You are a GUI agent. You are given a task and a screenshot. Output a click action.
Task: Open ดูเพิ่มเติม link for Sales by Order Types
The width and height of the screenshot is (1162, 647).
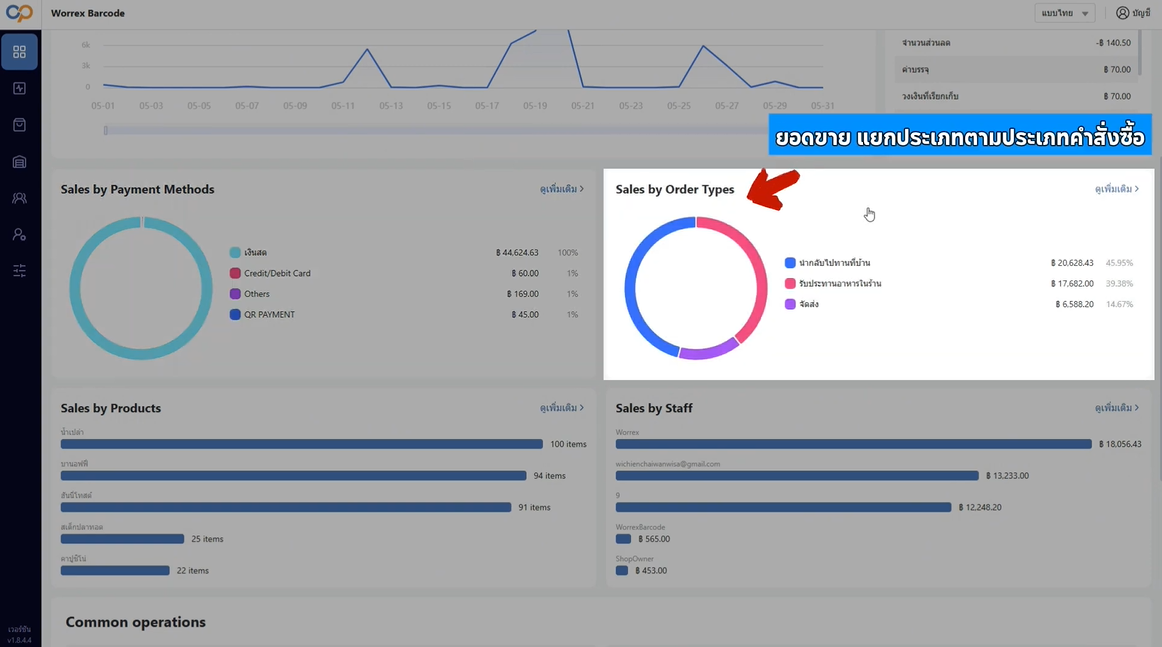coord(1117,189)
